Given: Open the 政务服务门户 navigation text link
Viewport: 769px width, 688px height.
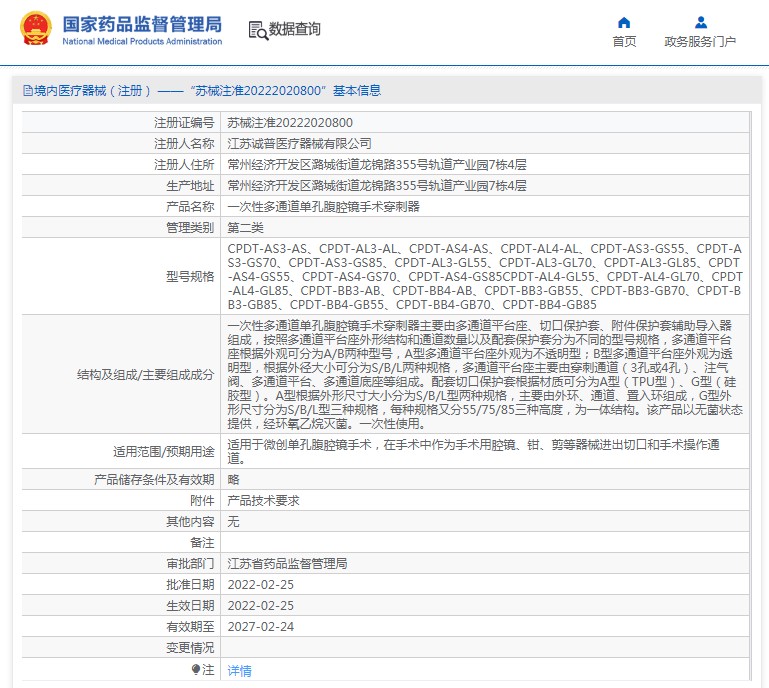Looking at the screenshot, I should pos(700,41).
